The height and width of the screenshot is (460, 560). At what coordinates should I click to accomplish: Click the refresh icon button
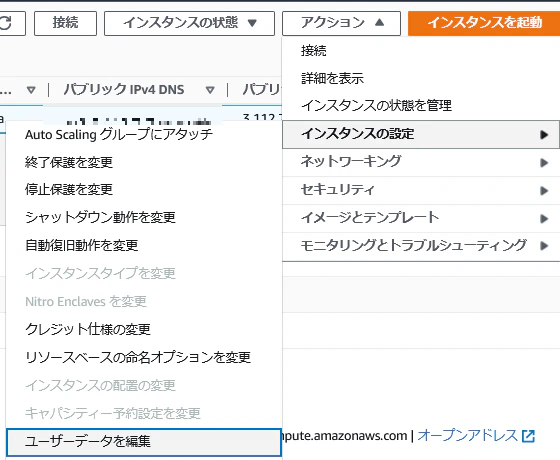point(11,23)
